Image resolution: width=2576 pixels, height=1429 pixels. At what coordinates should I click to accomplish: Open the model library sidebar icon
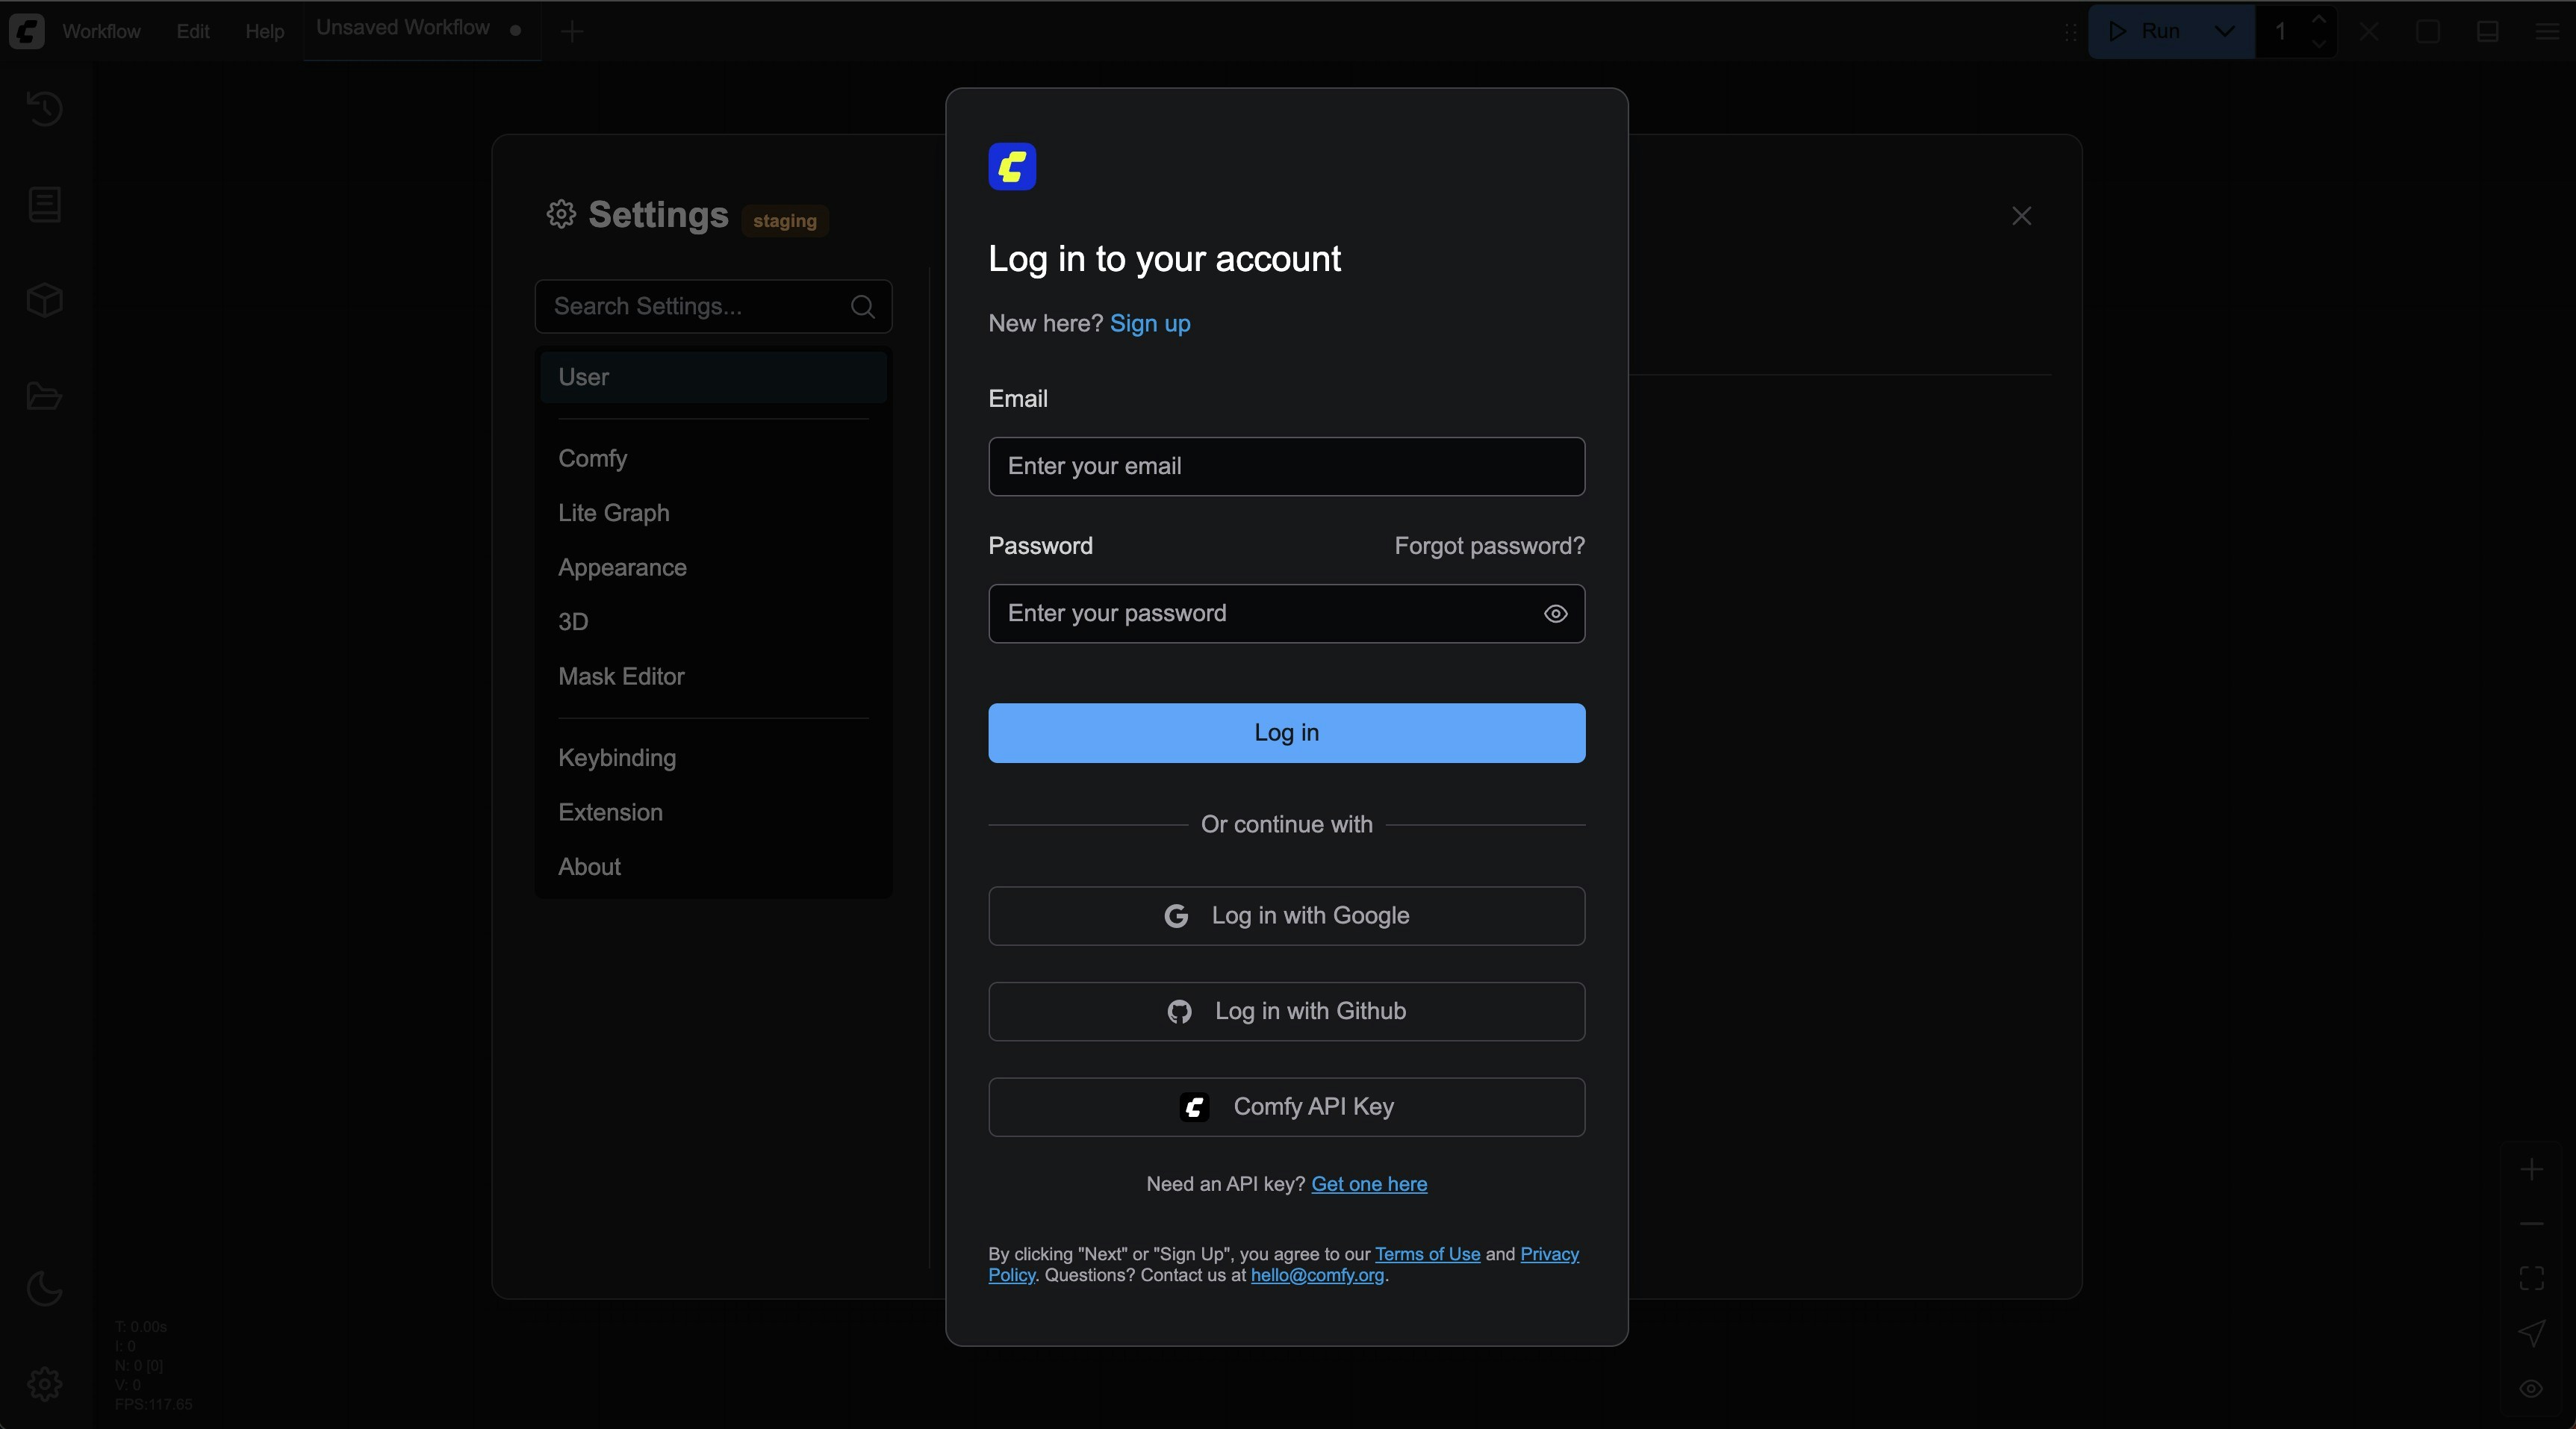pyautogui.click(x=44, y=298)
